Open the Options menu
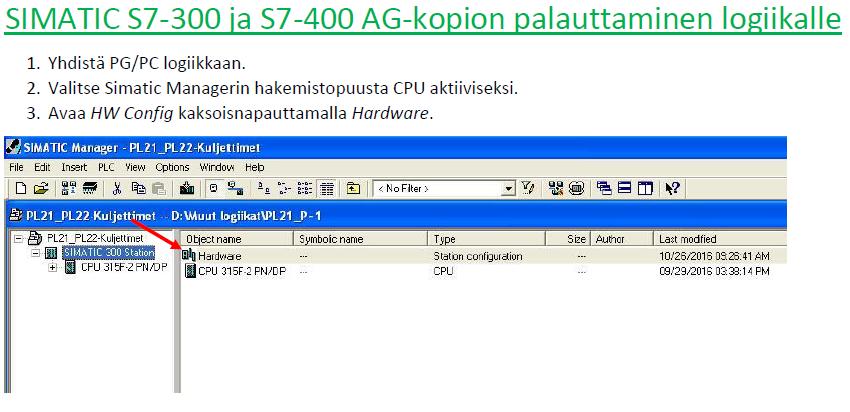850x412 pixels. (x=172, y=167)
